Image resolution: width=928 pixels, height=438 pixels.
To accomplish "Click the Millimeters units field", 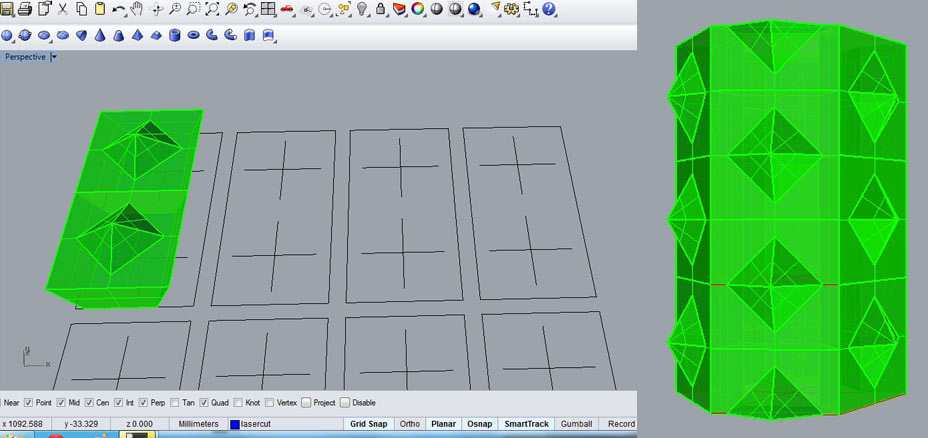I will (198, 424).
